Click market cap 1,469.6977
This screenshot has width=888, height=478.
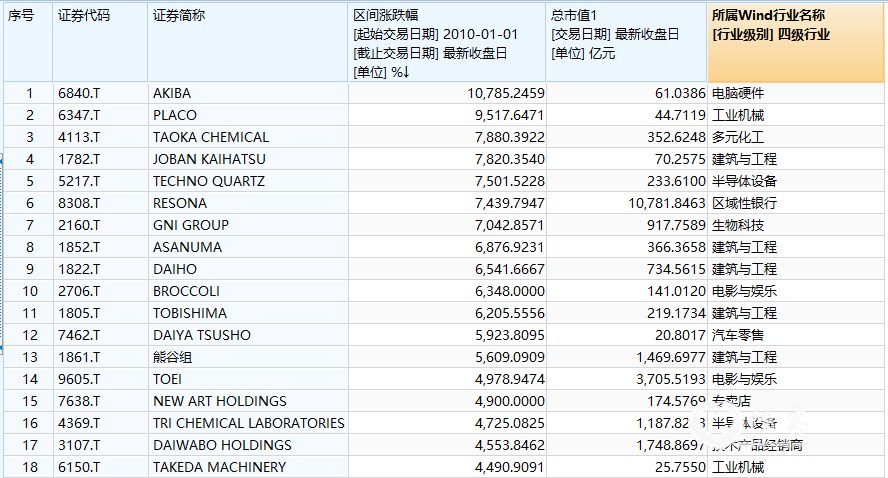pos(671,358)
